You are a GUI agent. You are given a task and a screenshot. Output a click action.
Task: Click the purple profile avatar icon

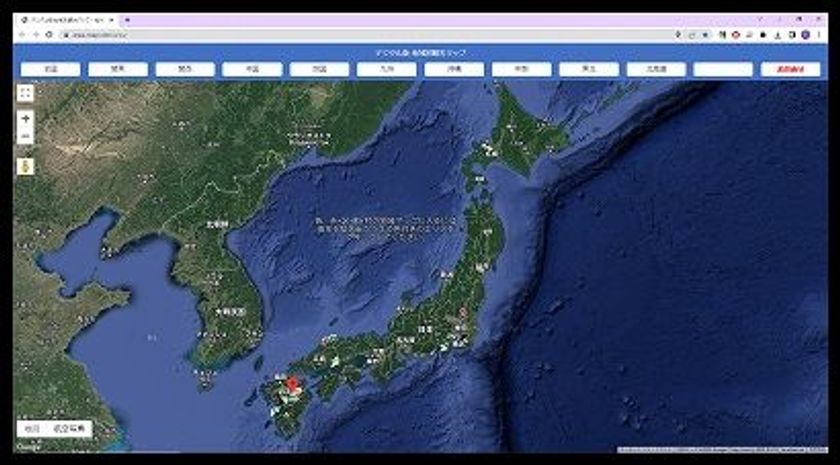point(805,35)
